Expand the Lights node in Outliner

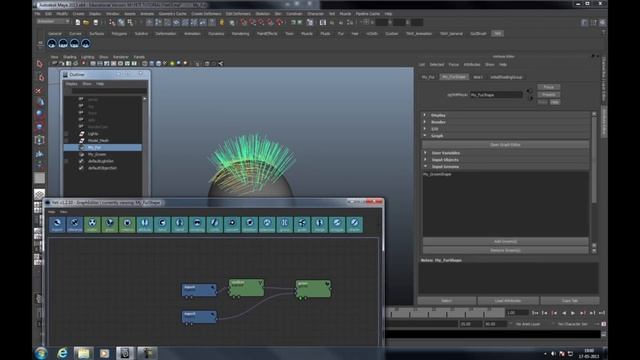tap(66, 134)
